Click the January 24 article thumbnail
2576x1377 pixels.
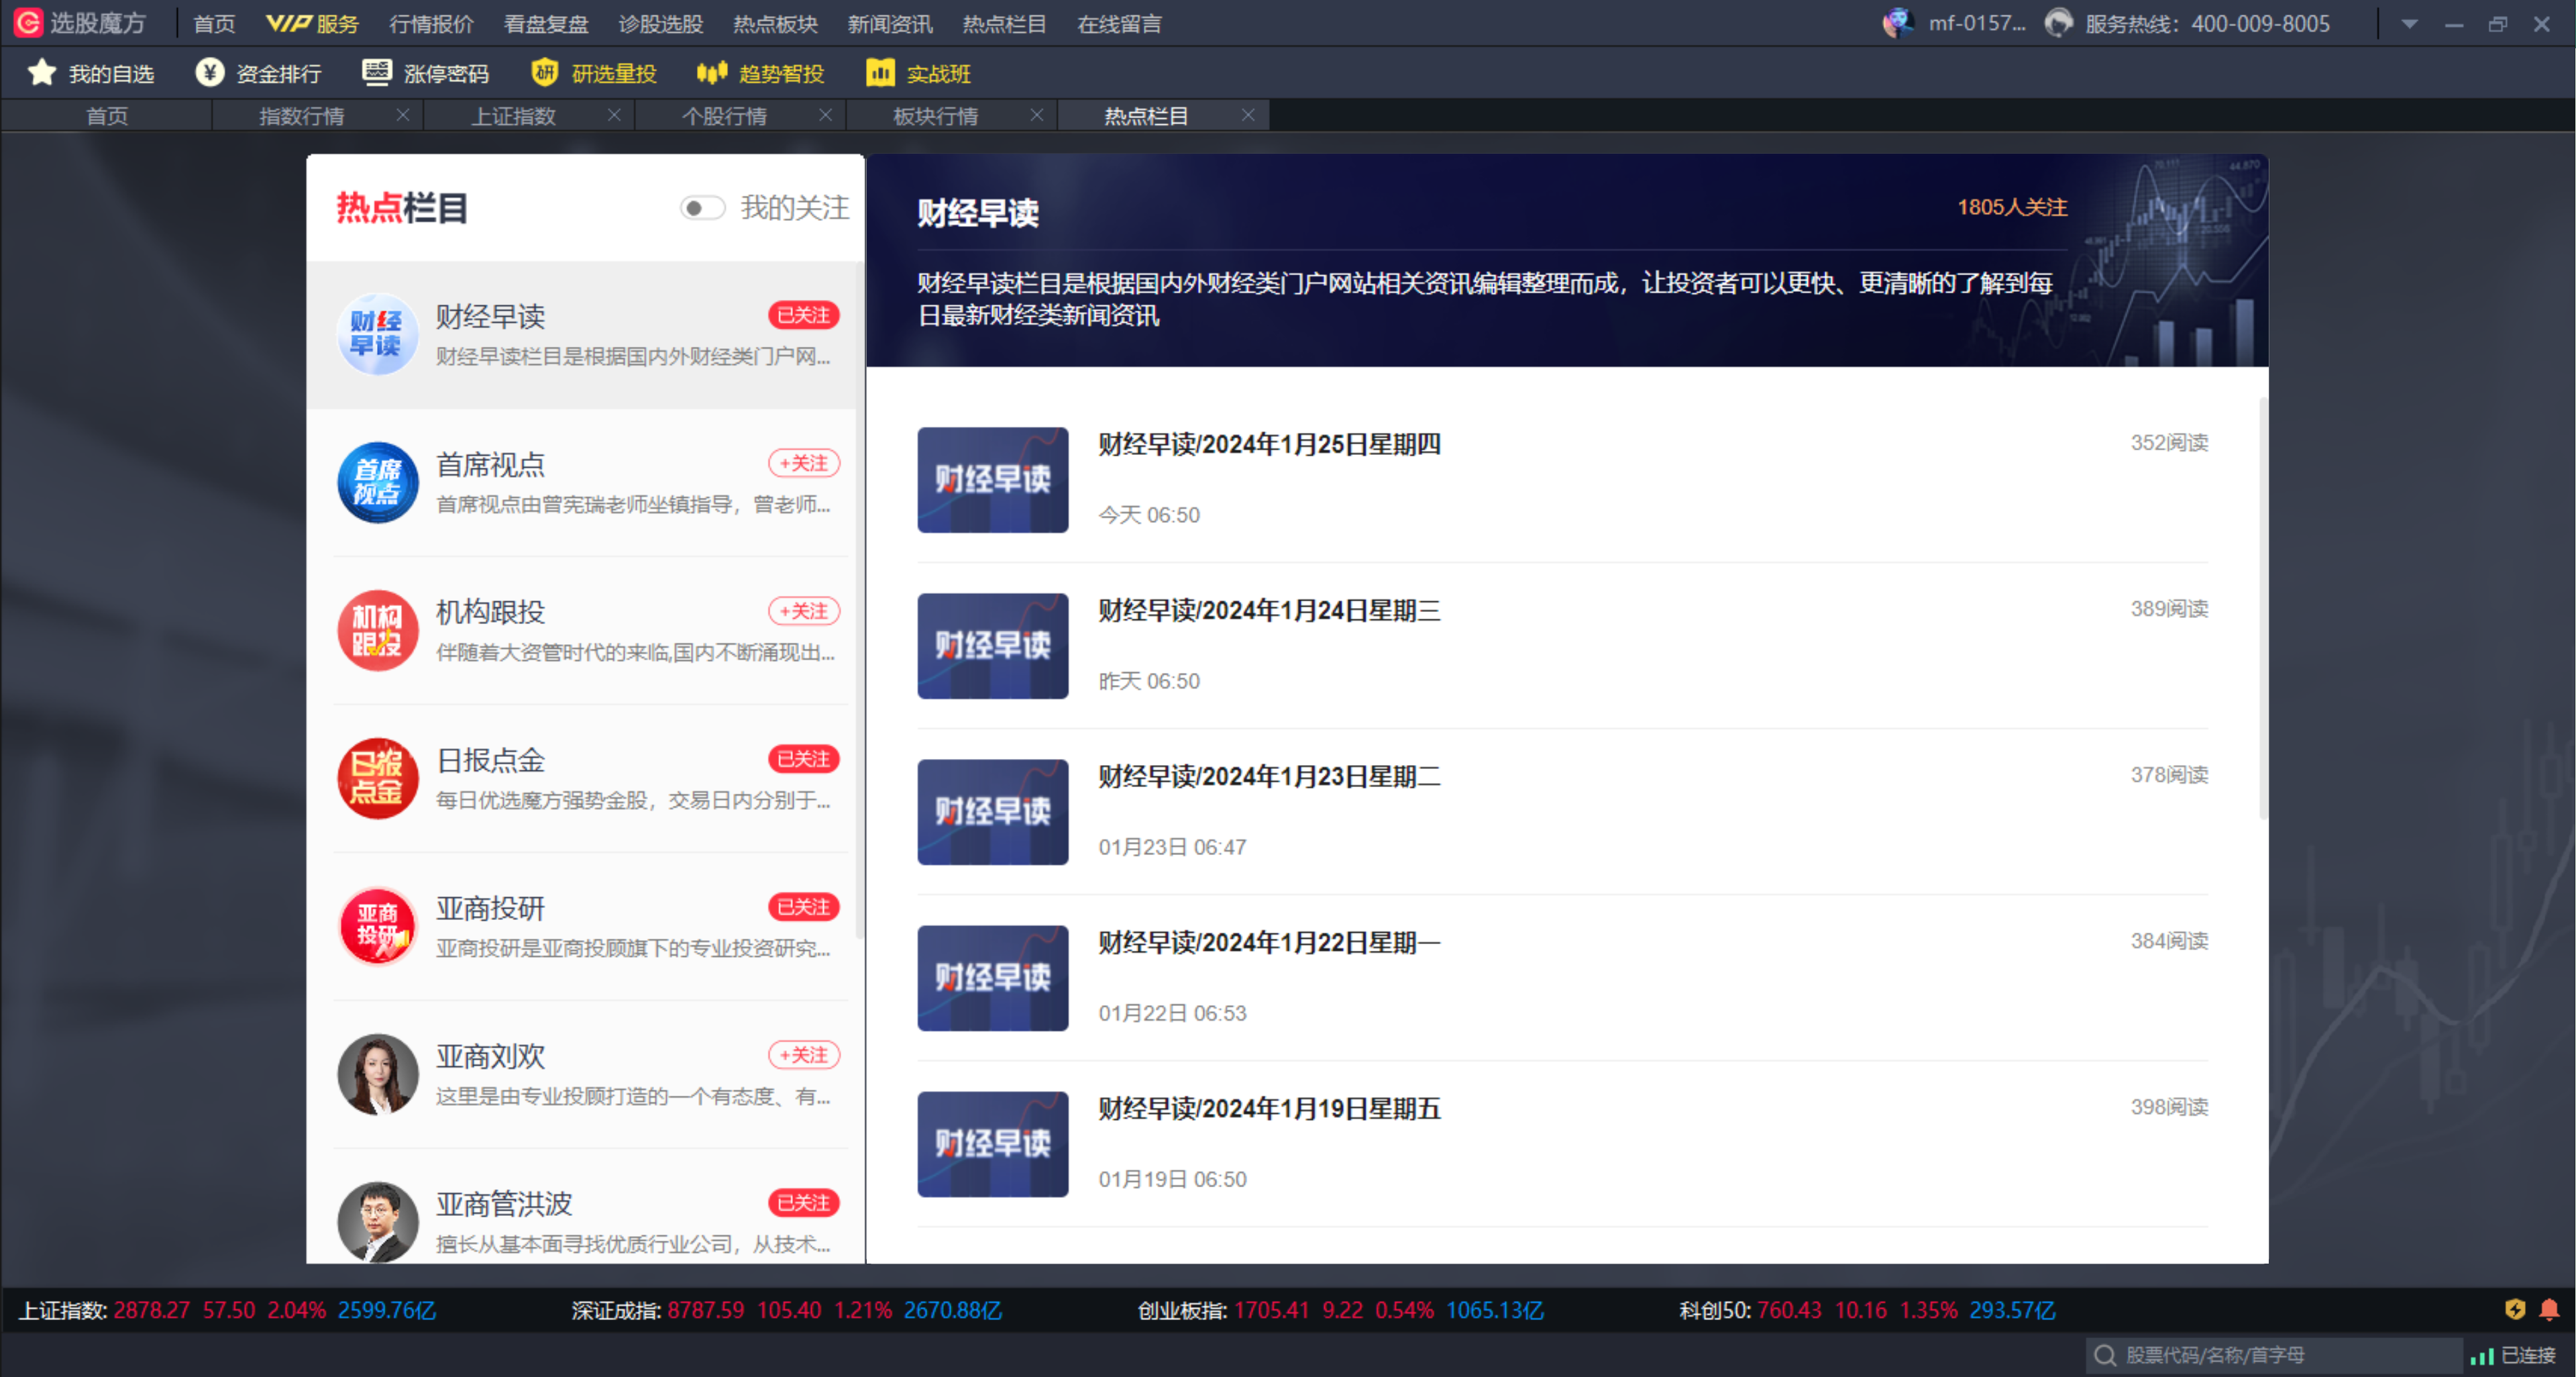point(992,646)
